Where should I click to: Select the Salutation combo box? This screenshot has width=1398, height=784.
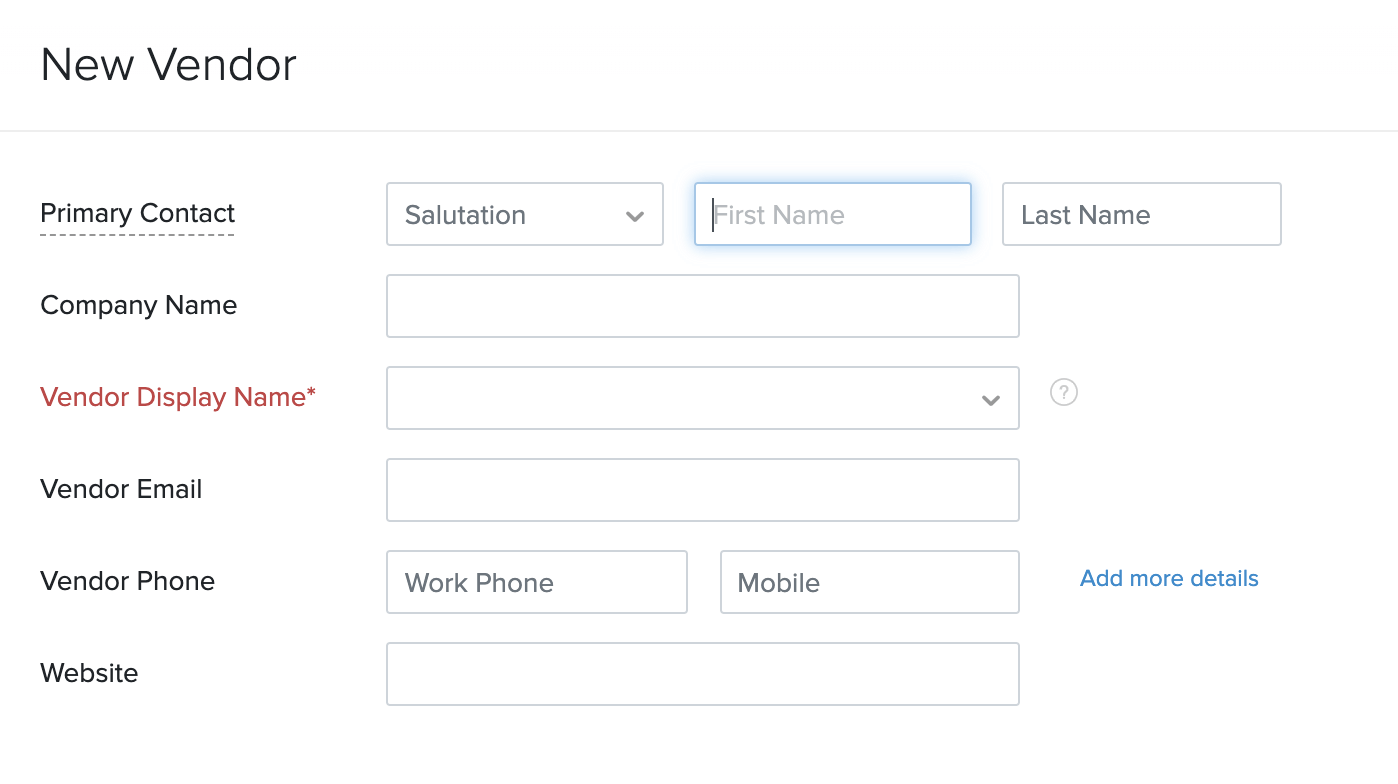coord(524,214)
